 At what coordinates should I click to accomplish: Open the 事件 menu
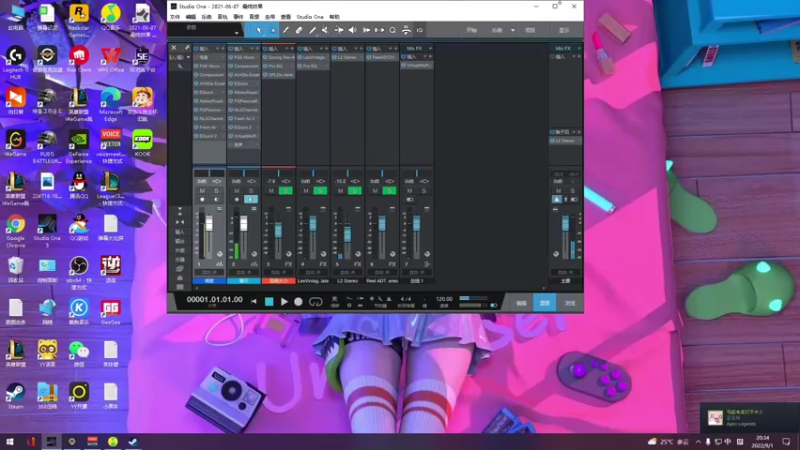[238, 17]
